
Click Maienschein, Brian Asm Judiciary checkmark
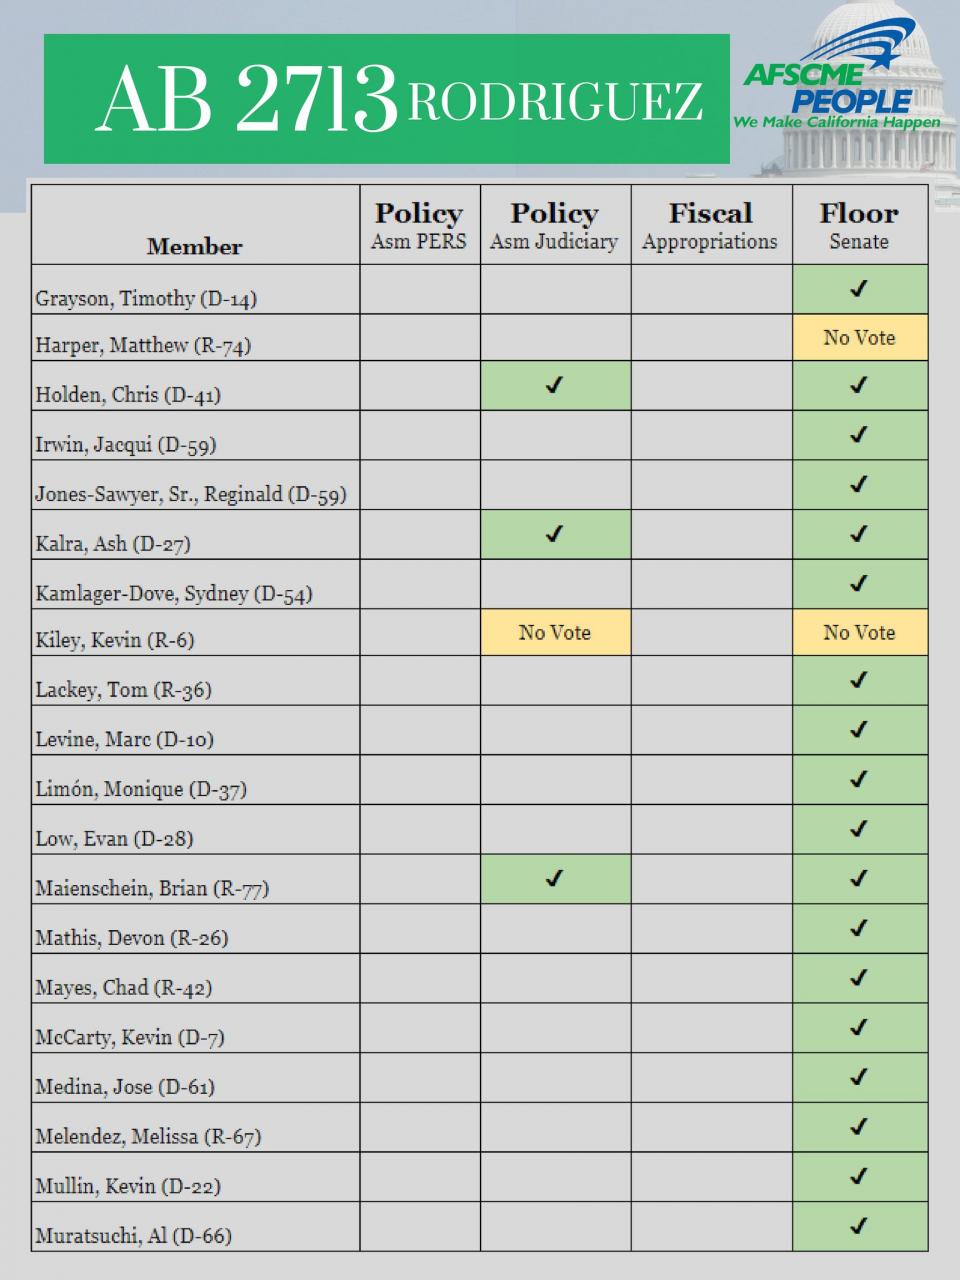click(x=554, y=879)
